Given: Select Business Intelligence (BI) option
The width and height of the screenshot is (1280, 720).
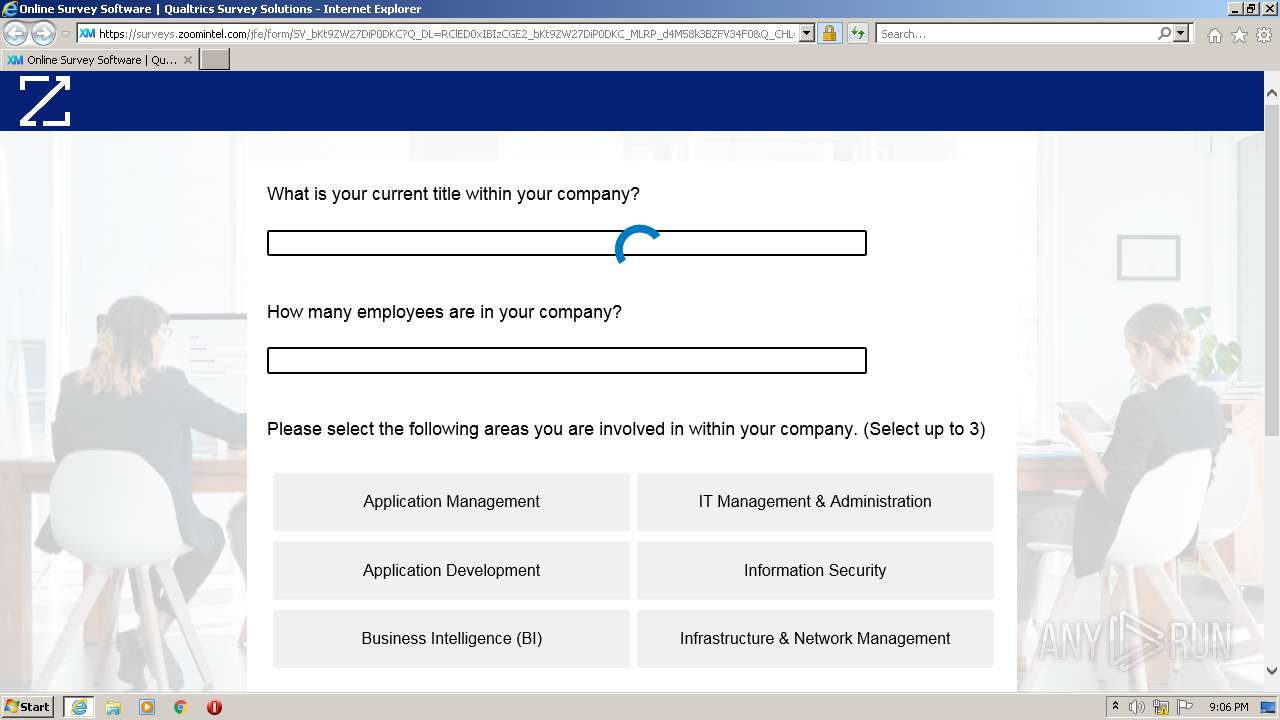Looking at the screenshot, I should (451, 638).
